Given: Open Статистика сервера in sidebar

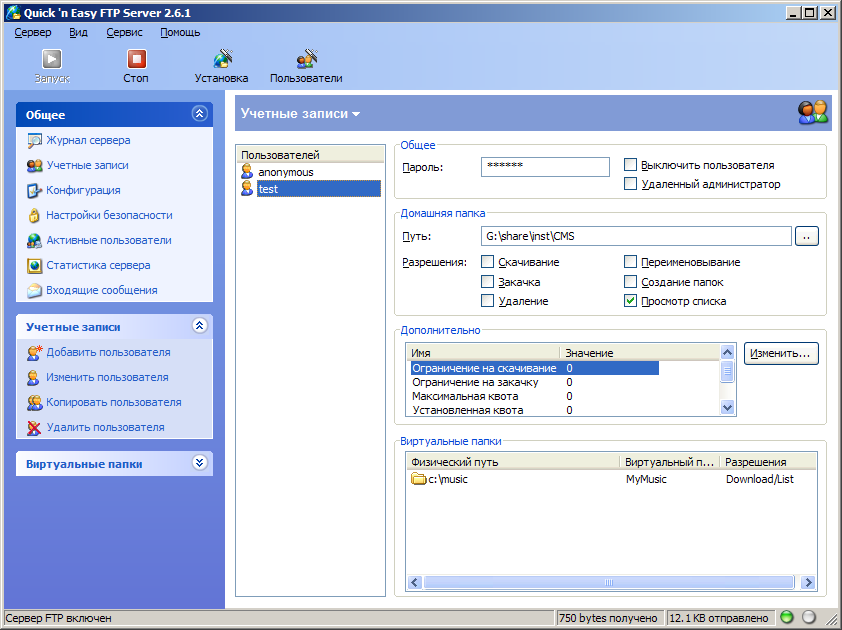Looking at the screenshot, I should [98, 266].
